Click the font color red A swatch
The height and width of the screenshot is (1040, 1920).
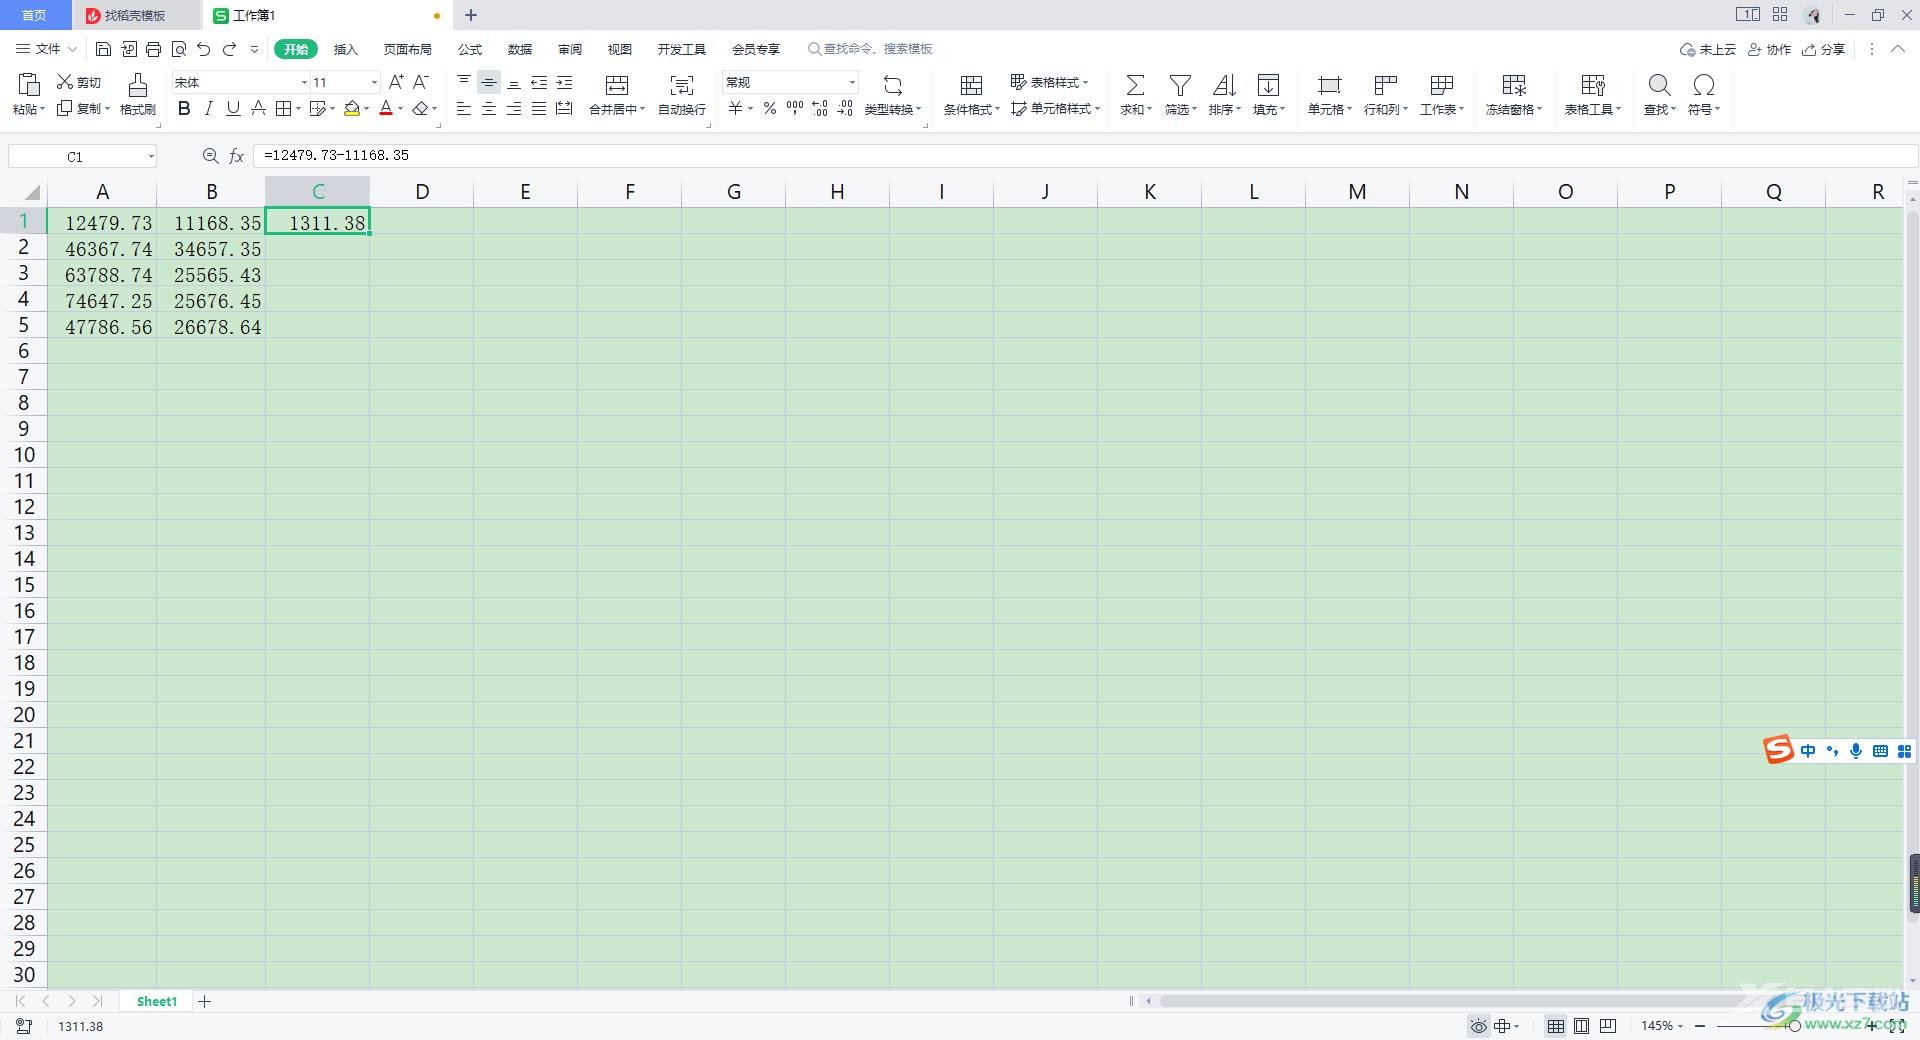click(386, 108)
